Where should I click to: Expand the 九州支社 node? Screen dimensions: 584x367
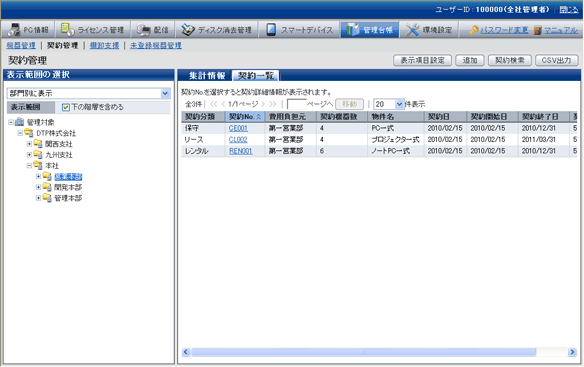coord(29,155)
